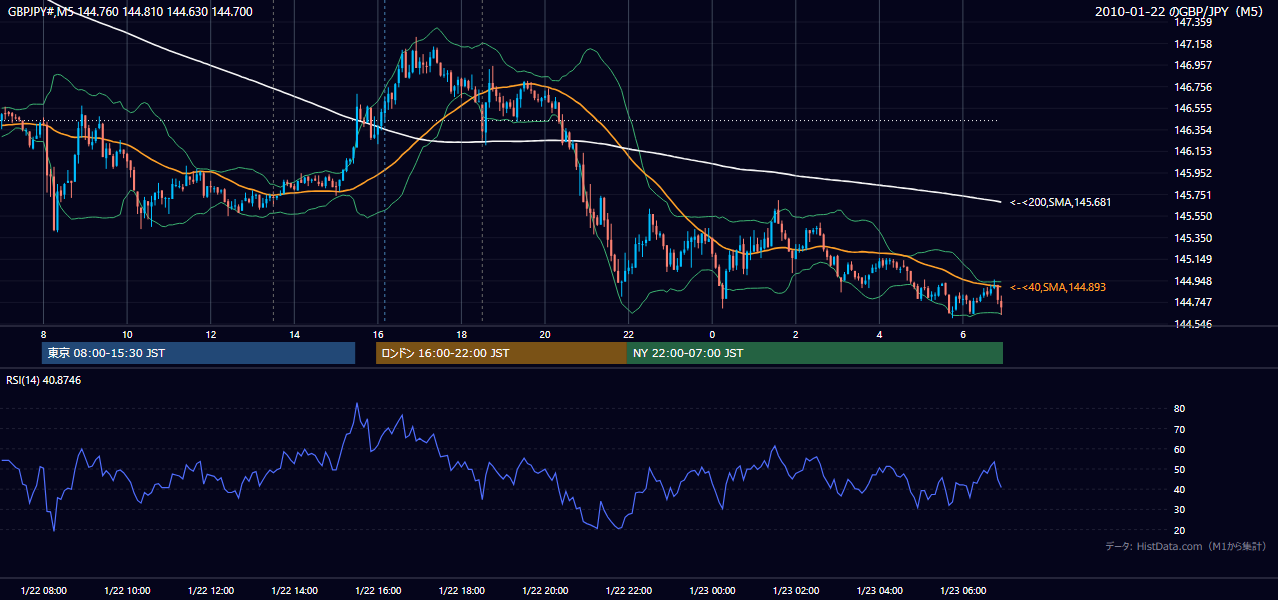Click price axis value 145.149
Screen dimensions: 1278x600
[x=1193, y=259]
